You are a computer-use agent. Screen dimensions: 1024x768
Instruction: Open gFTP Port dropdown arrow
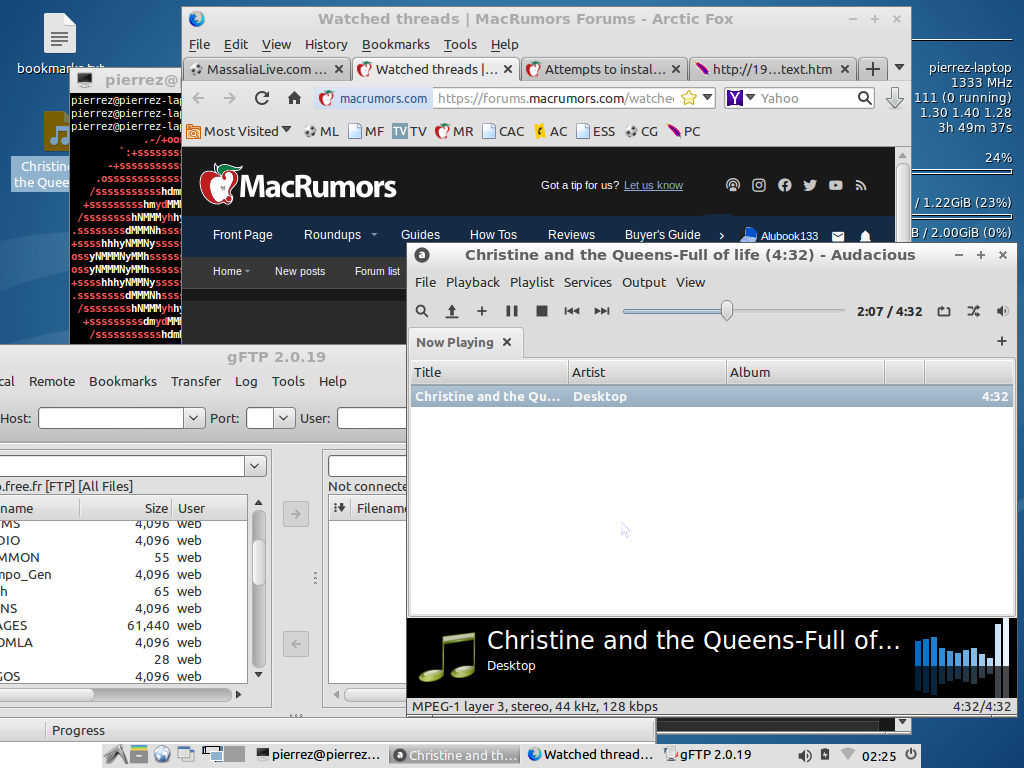tap(283, 418)
